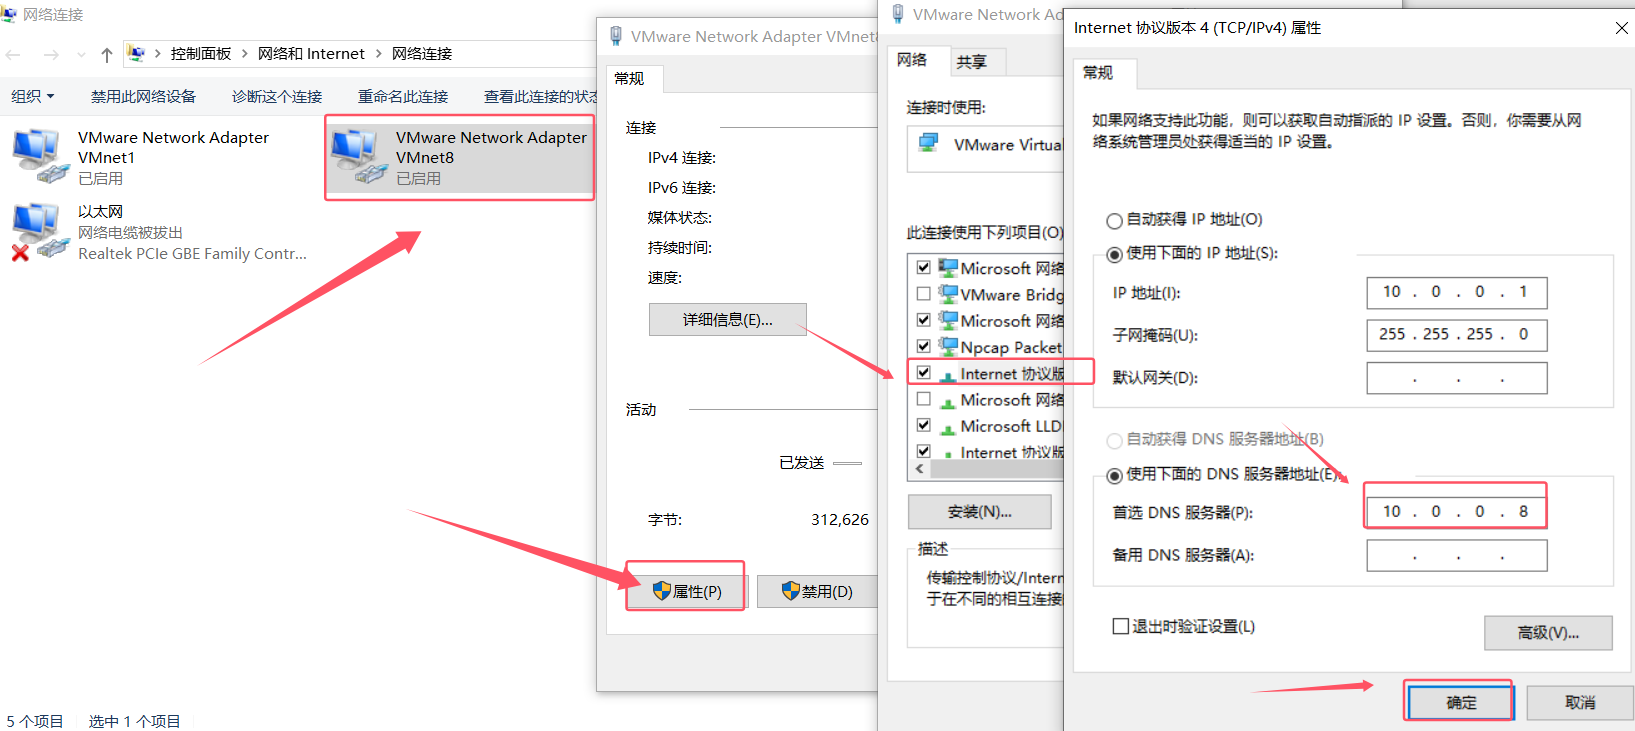
Task: Click the 详细信息(E)... button
Action: pos(728,319)
